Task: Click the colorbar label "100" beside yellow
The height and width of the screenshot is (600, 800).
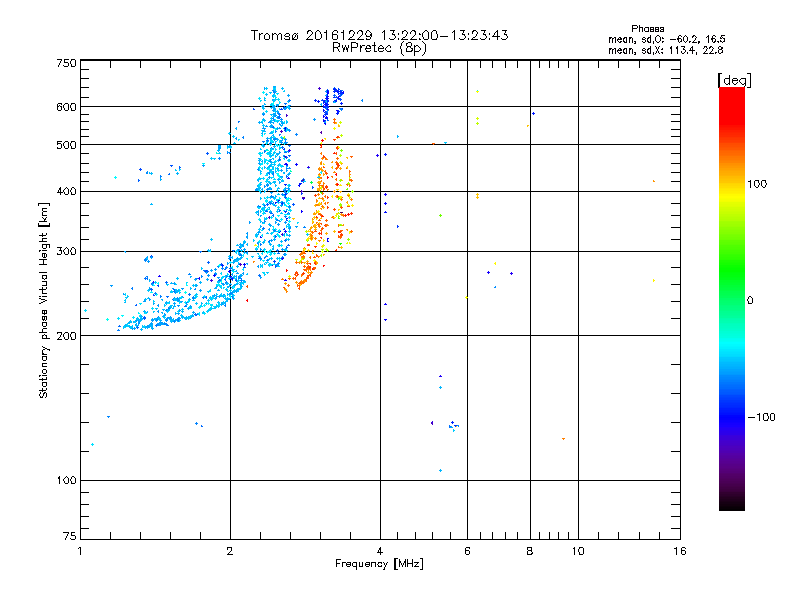Action: [757, 184]
